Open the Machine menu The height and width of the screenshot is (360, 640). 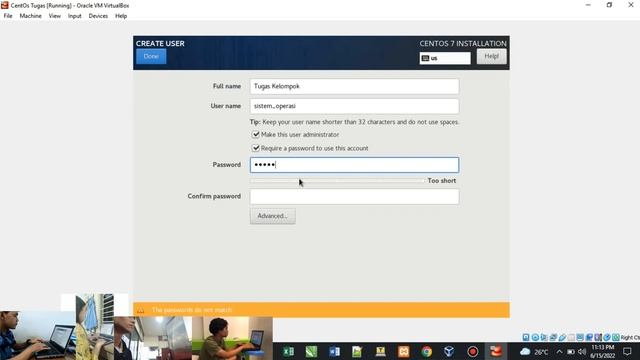click(31, 16)
